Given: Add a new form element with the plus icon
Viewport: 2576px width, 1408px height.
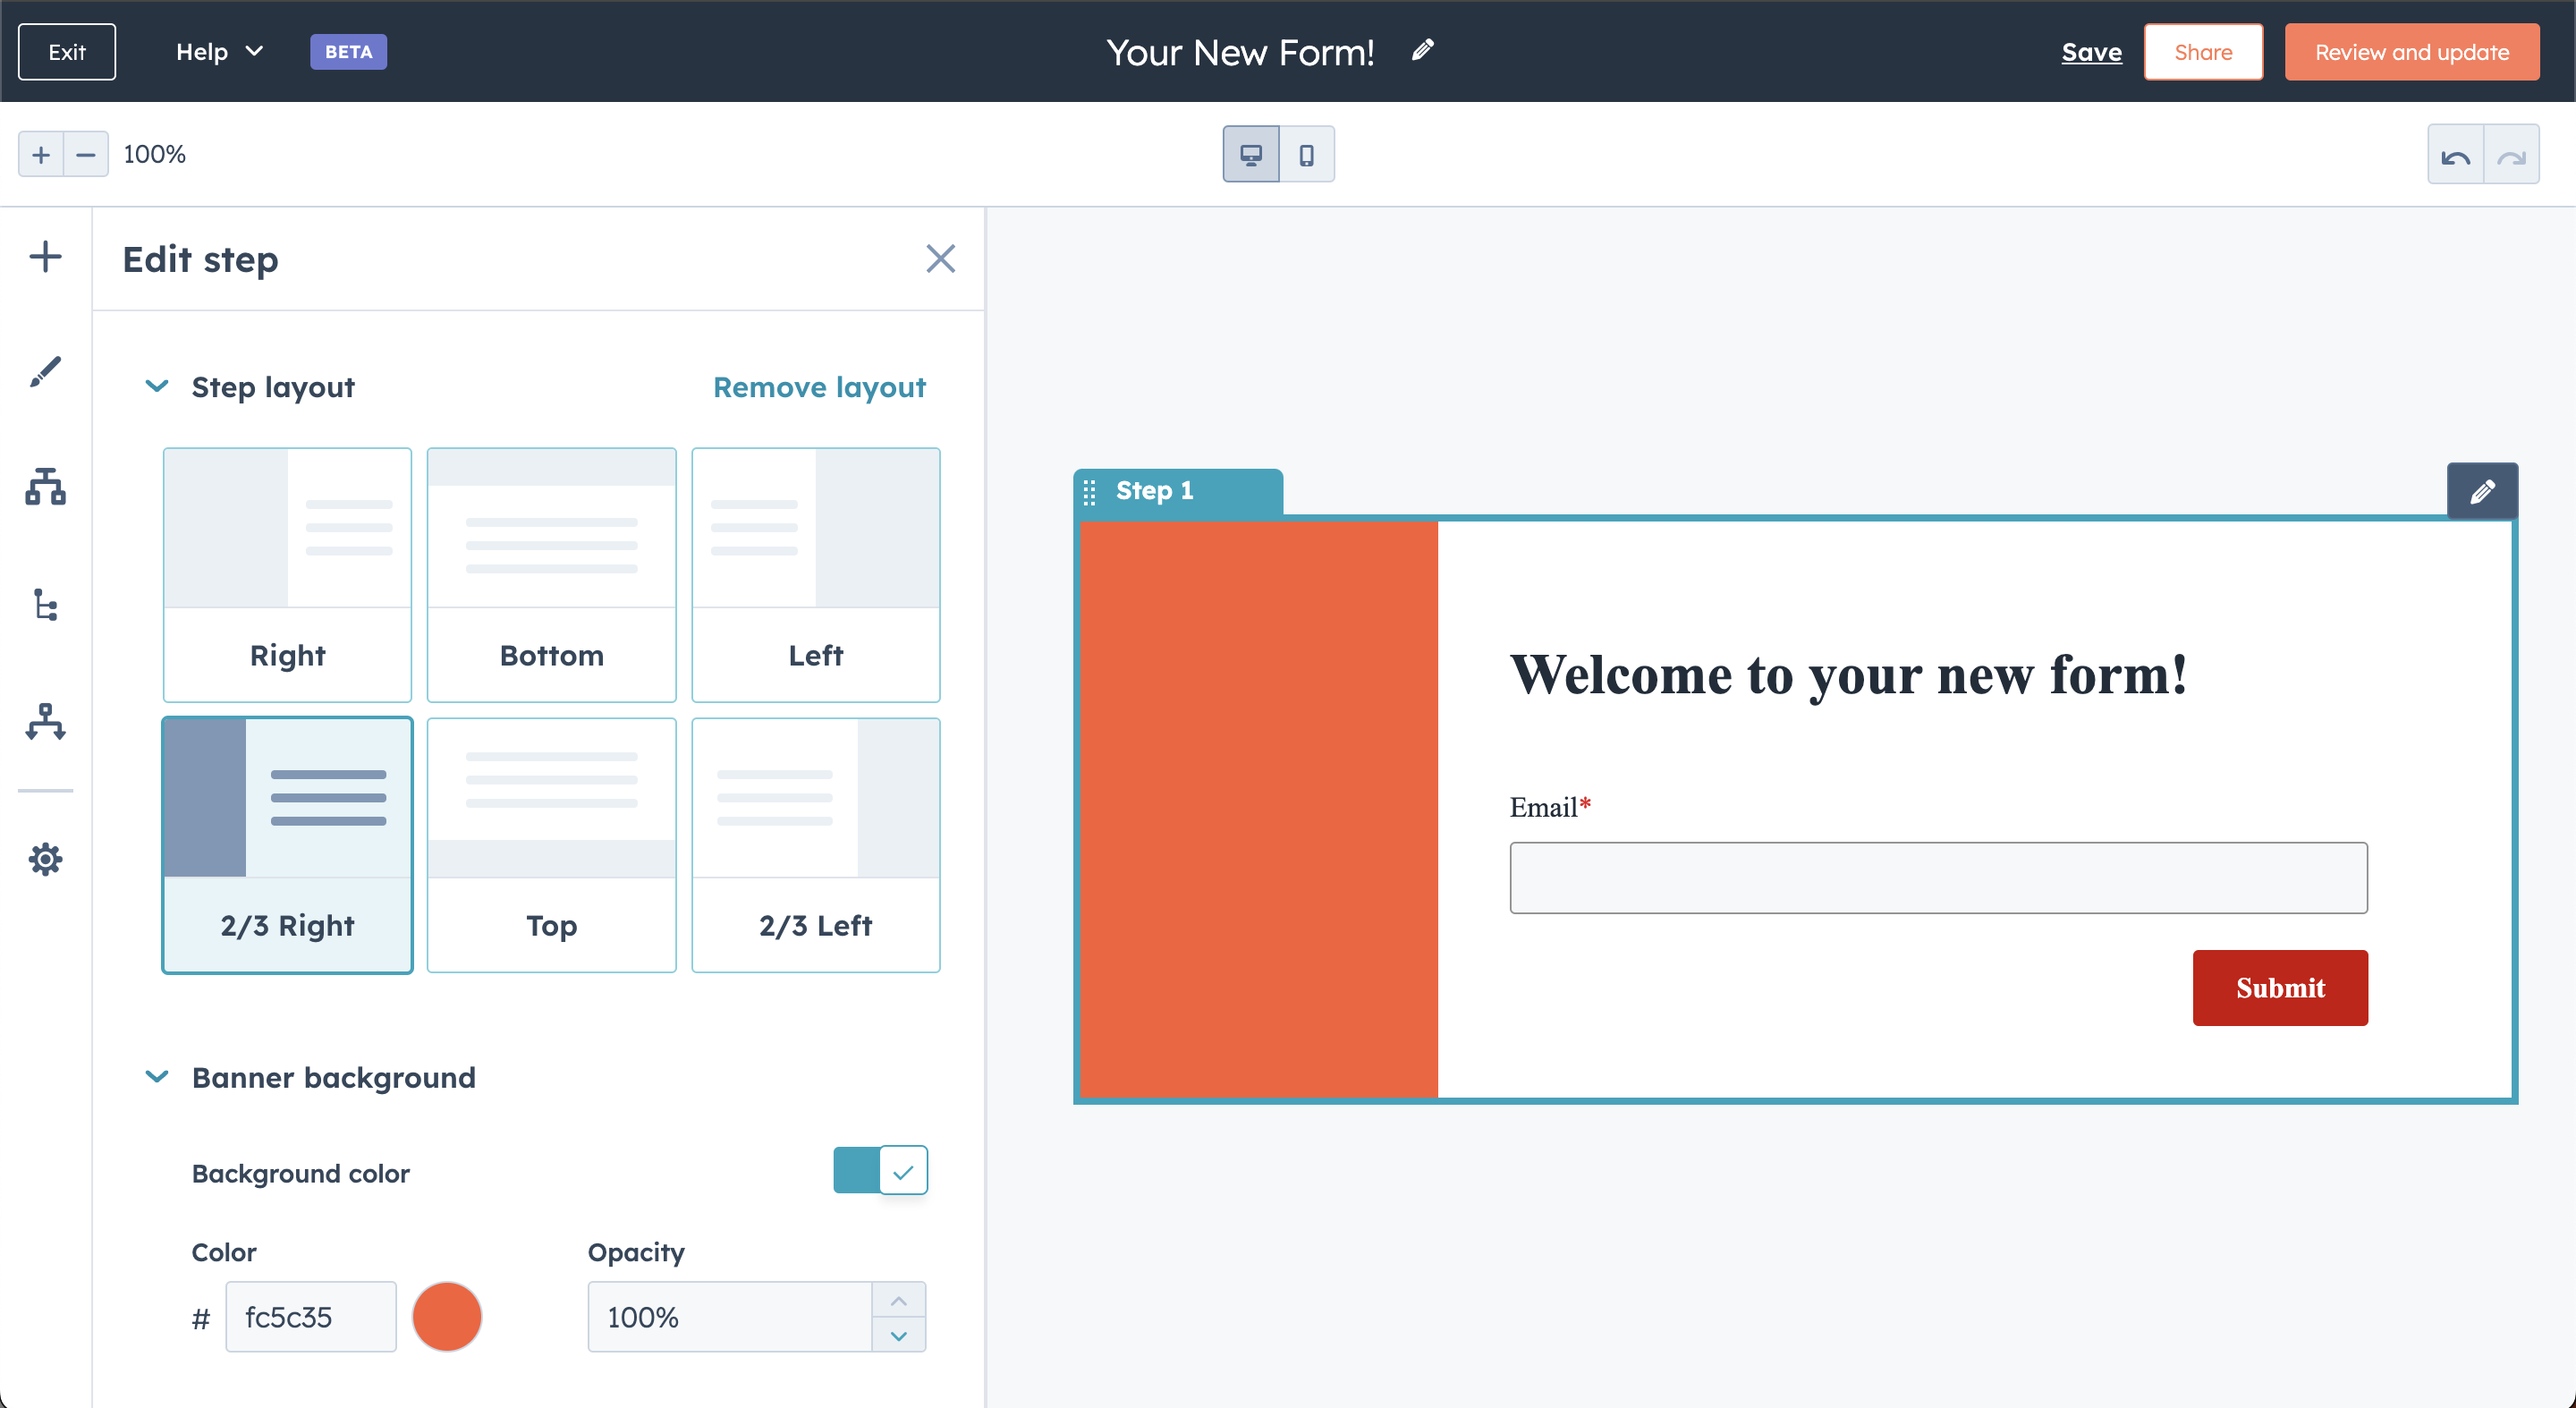Looking at the screenshot, I should 45,256.
